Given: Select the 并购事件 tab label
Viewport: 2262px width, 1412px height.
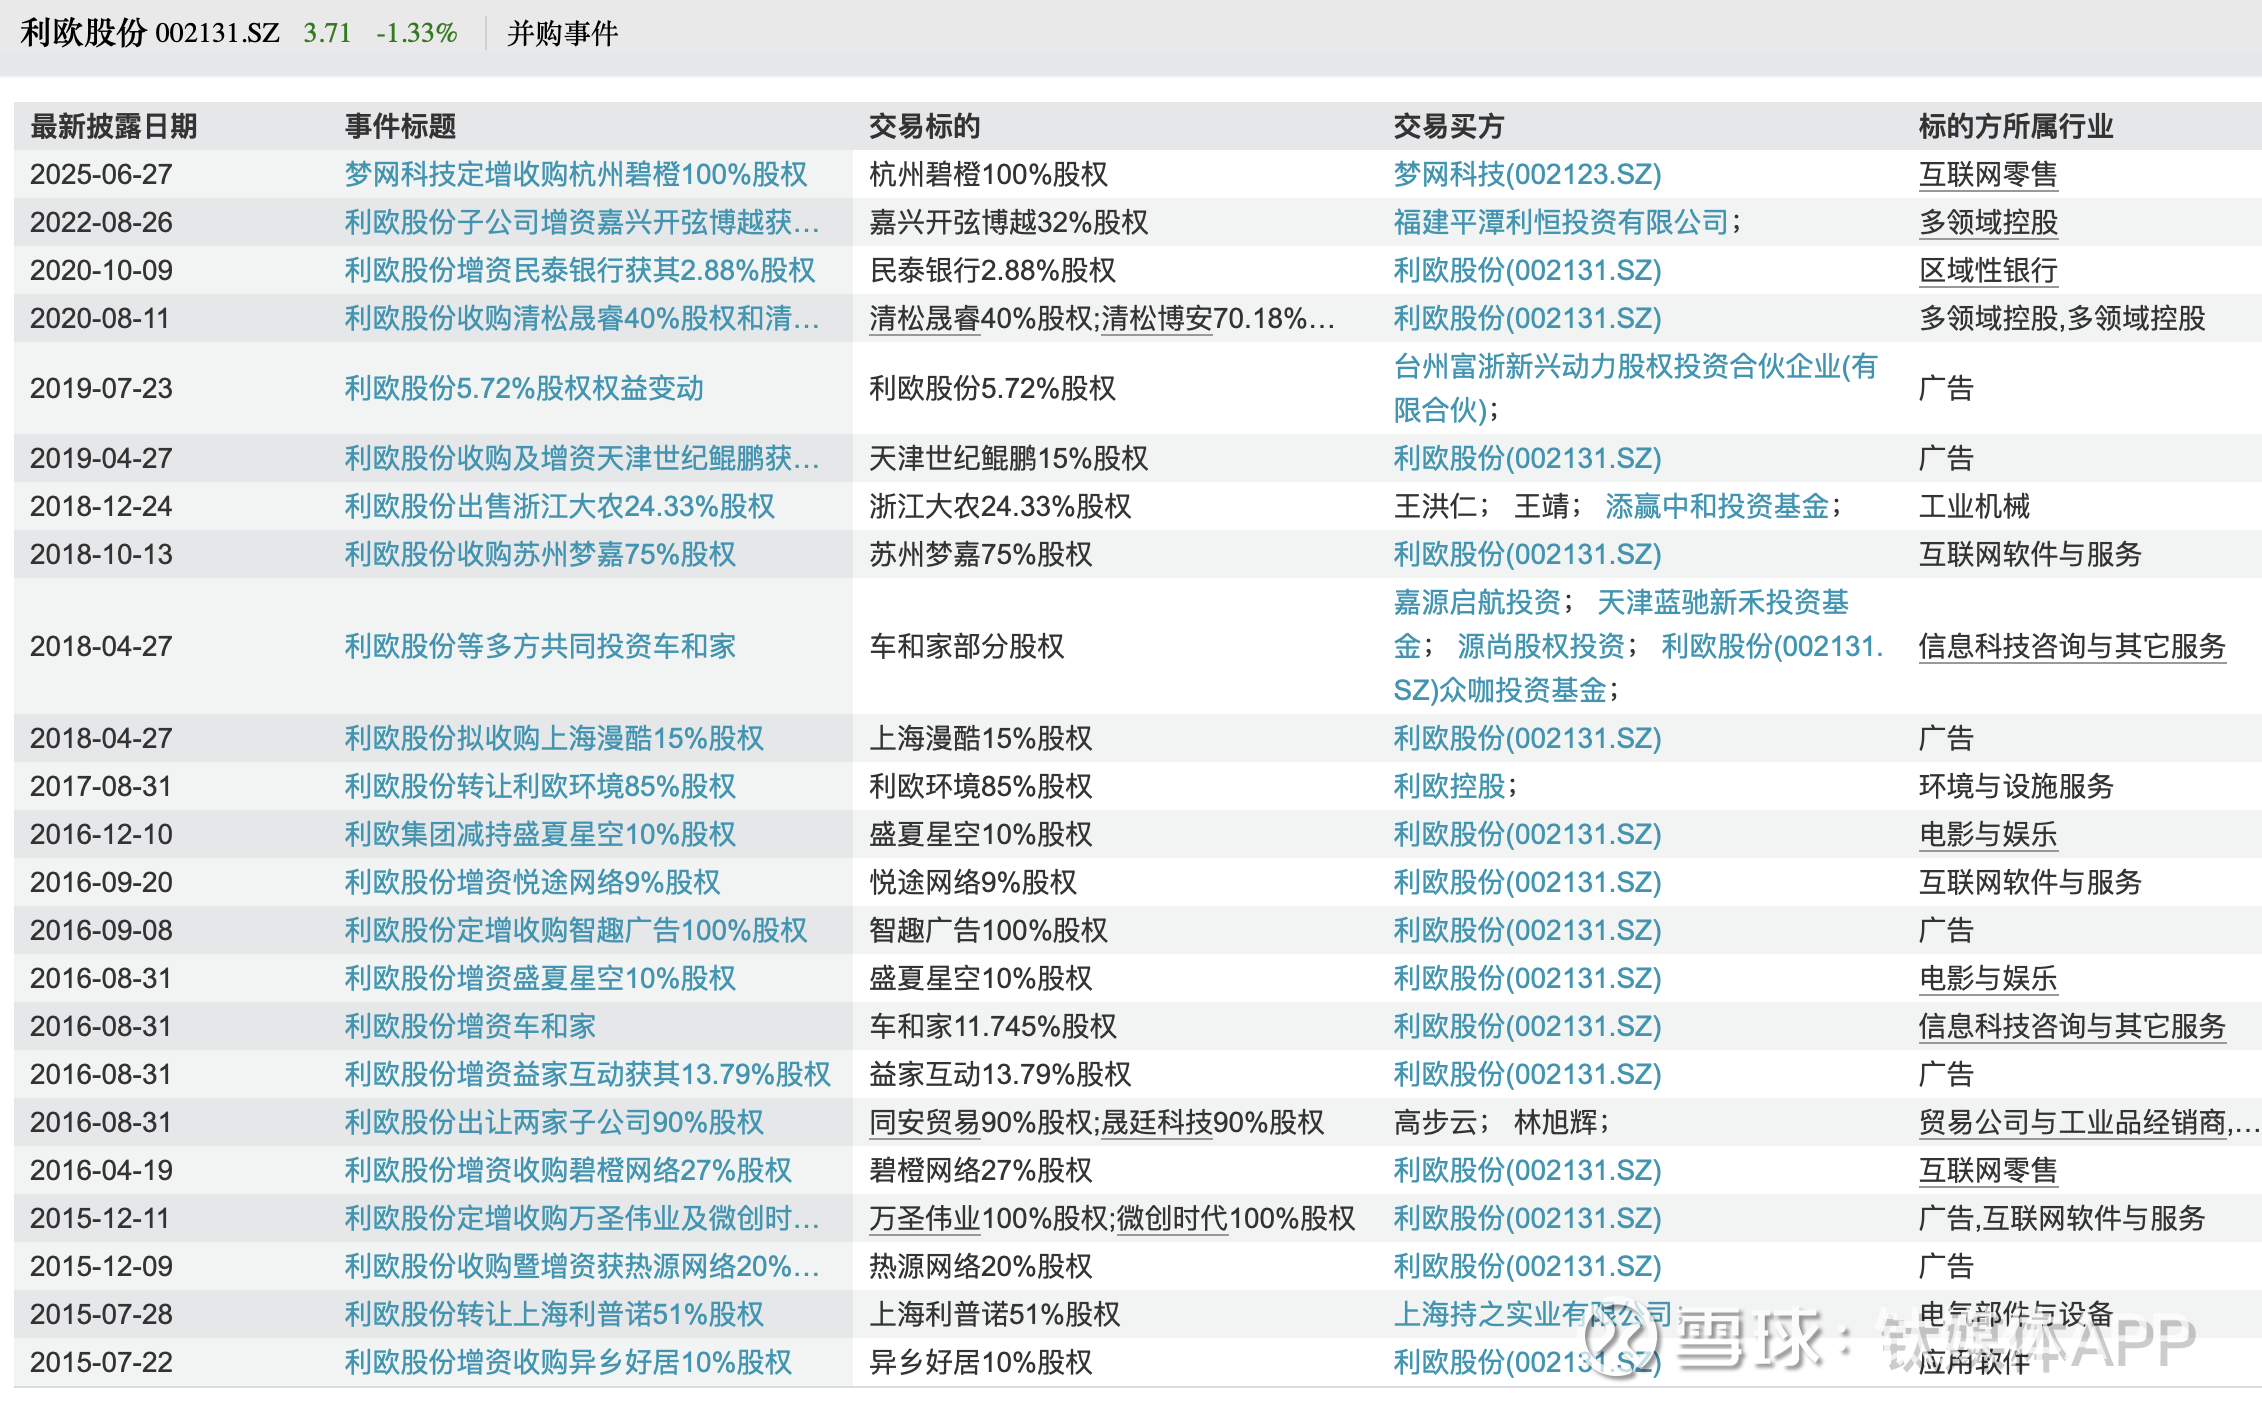Looking at the screenshot, I should [562, 33].
